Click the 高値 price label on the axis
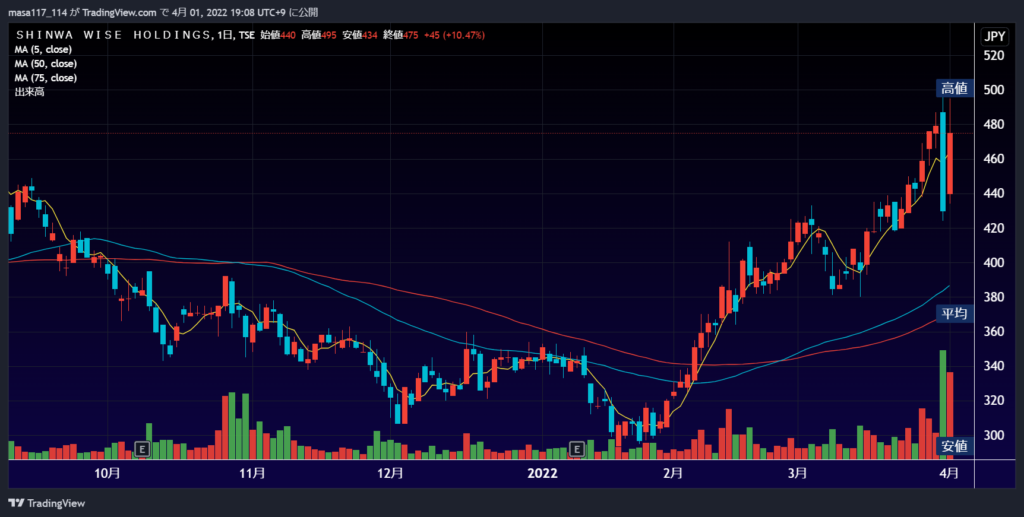Viewport: 1024px width, 517px height. coord(954,88)
